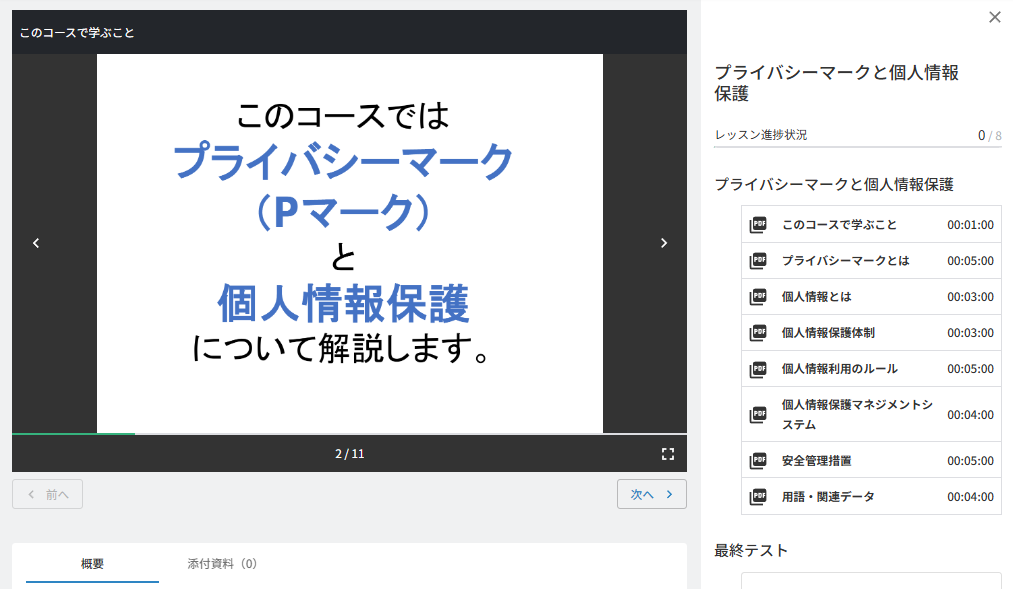This screenshot has width=1013, height=589.
Task: Click duration 00:05:00 for 個人情報利用のルール
Action: tap(970, 369)
